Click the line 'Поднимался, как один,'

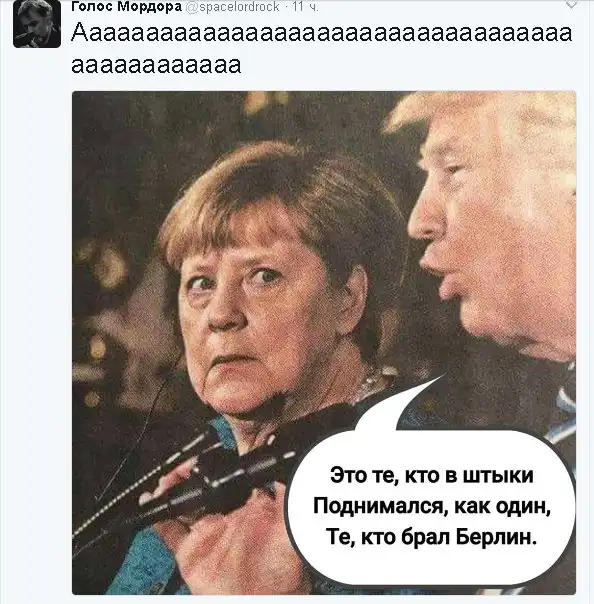[432, 505]
